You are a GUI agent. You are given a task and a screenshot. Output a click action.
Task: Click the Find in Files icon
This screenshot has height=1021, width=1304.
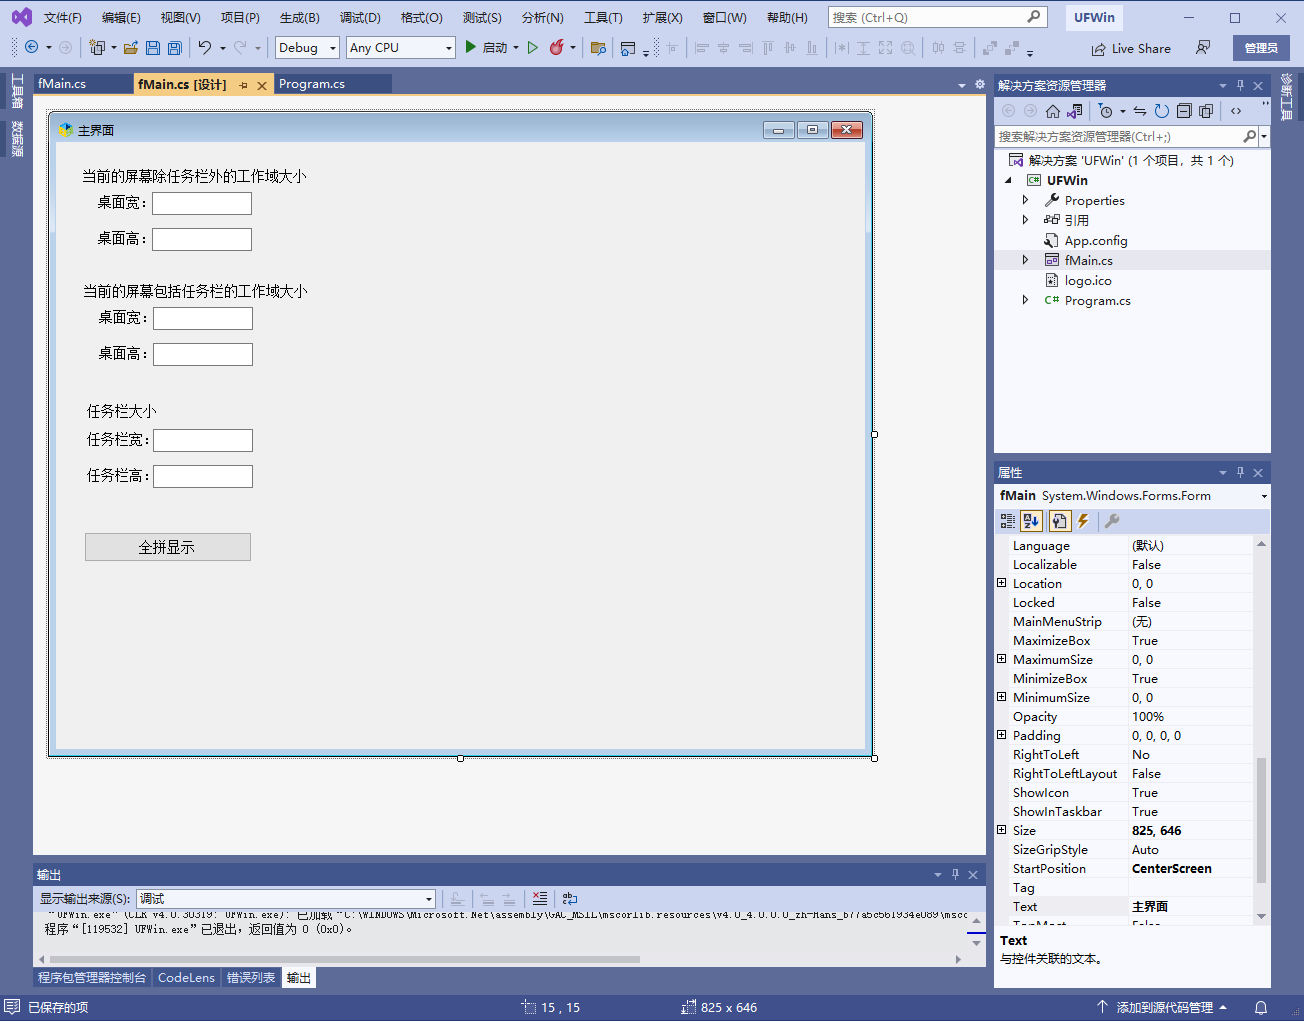[599, 47]
